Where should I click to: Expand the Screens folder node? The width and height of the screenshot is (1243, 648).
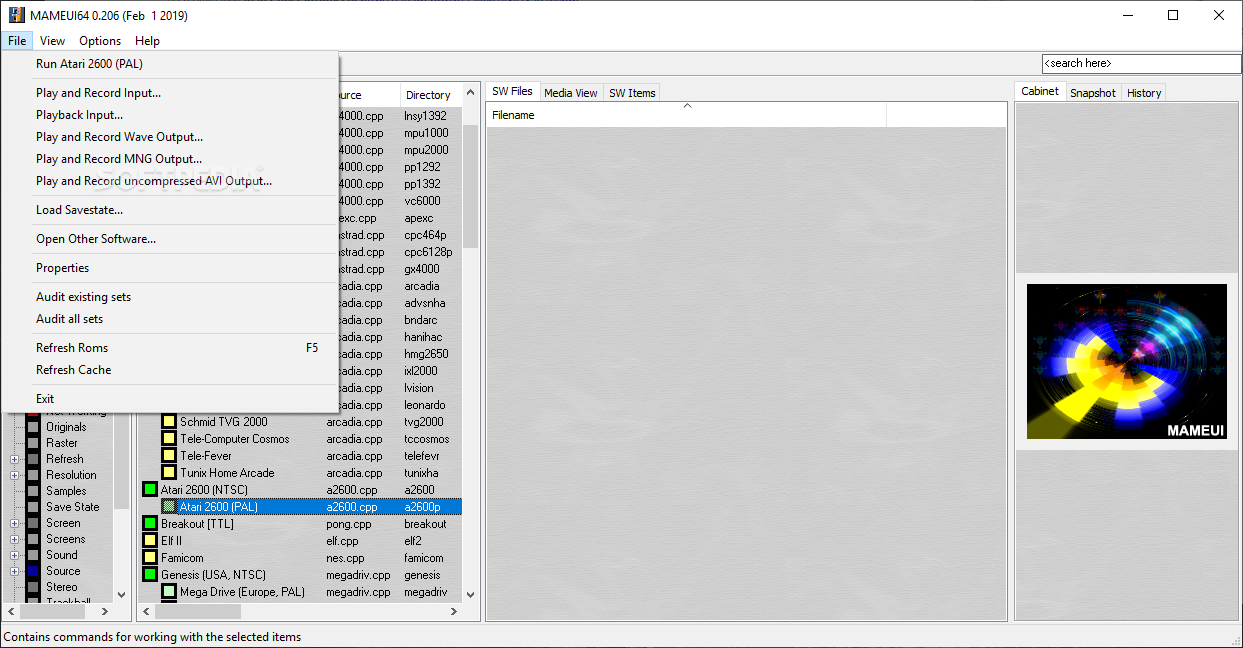(x=15, y=539)
